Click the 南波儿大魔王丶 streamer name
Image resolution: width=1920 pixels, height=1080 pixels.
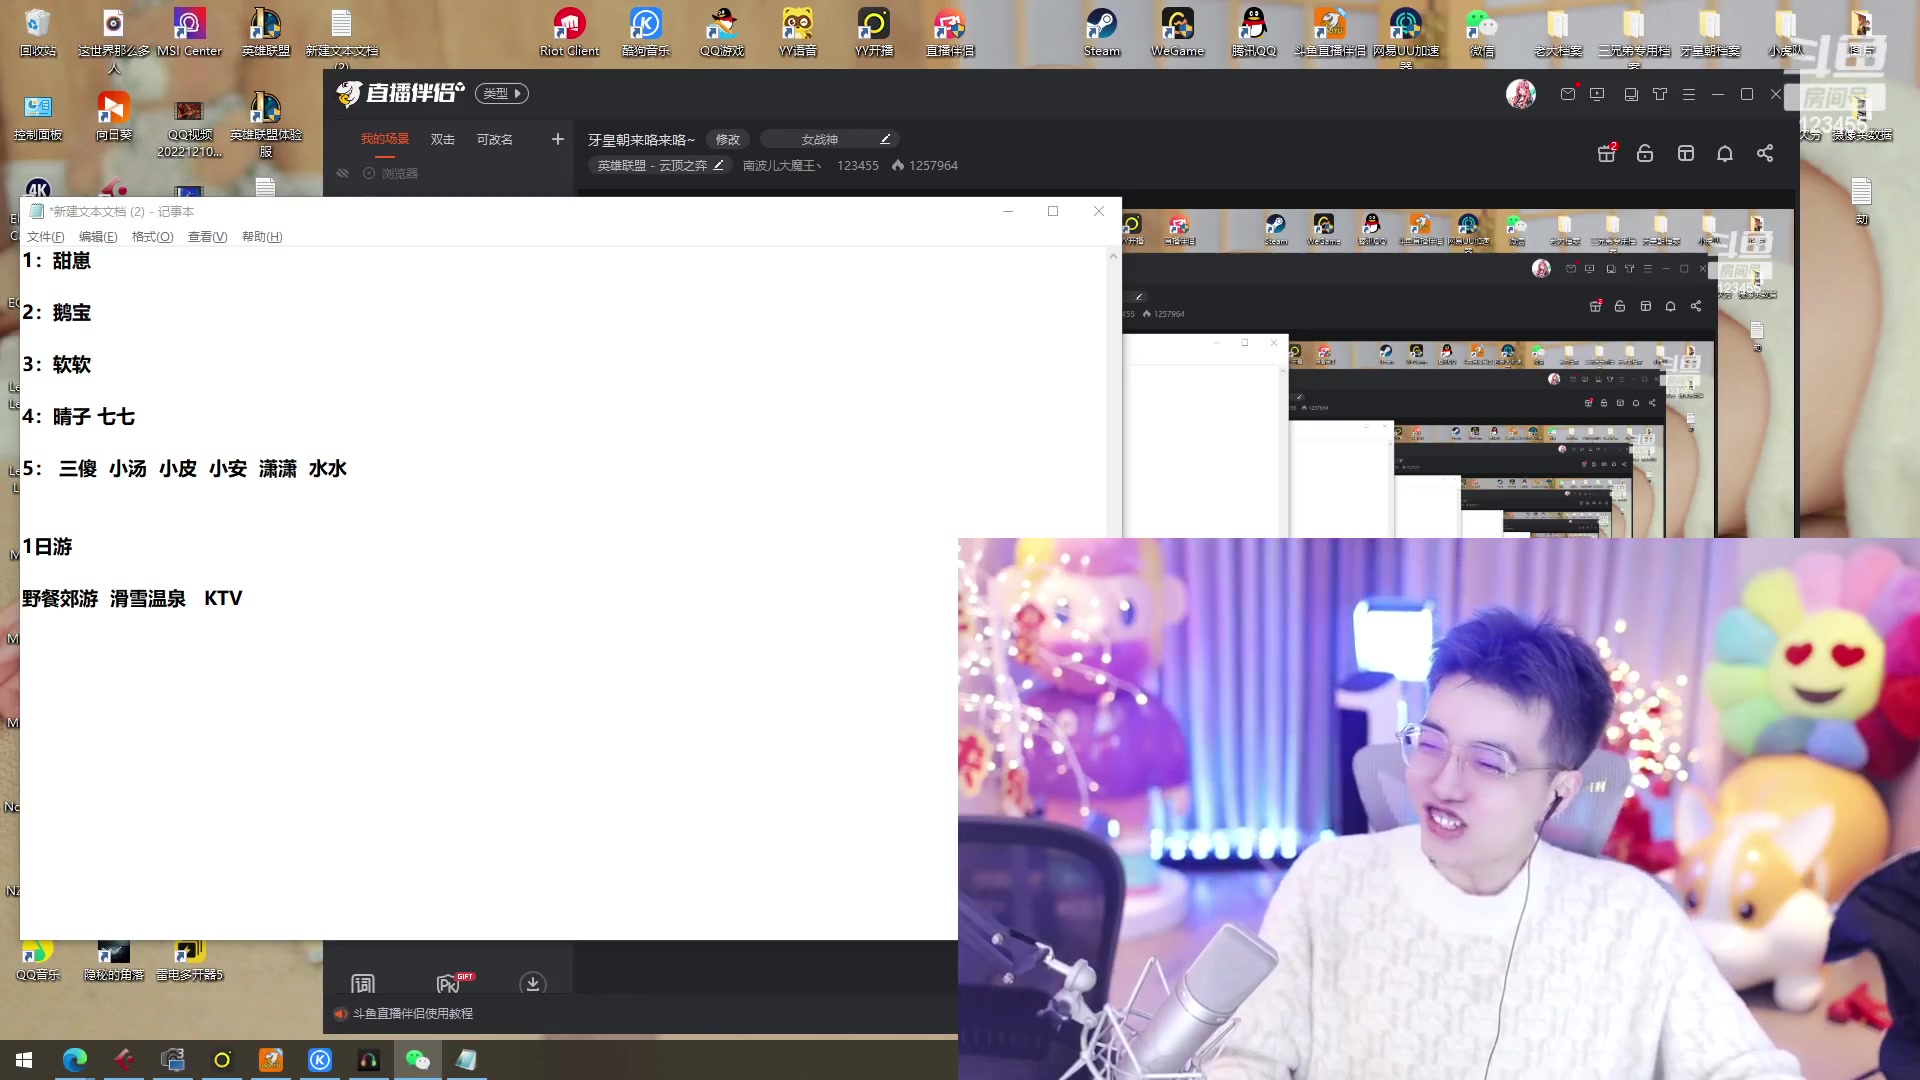click(782, 165)
